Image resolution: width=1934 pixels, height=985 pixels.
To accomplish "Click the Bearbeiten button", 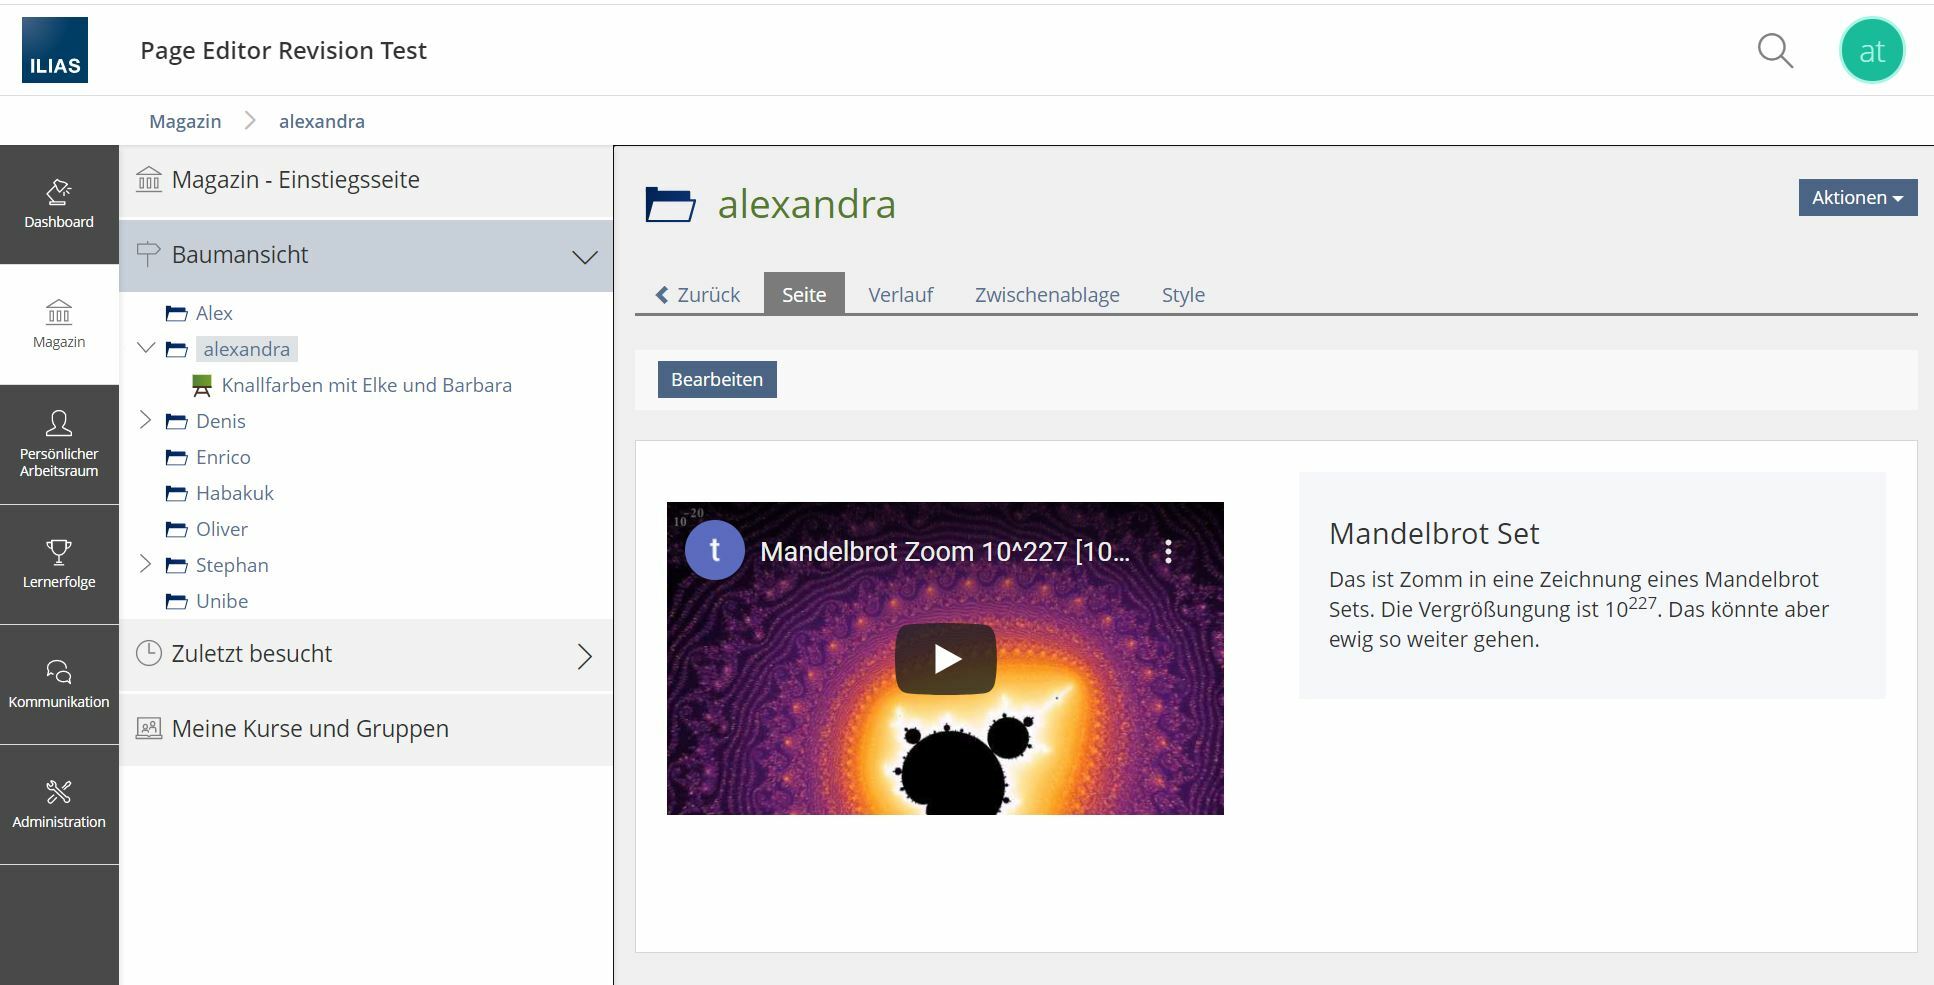I will tap(717, 380).
